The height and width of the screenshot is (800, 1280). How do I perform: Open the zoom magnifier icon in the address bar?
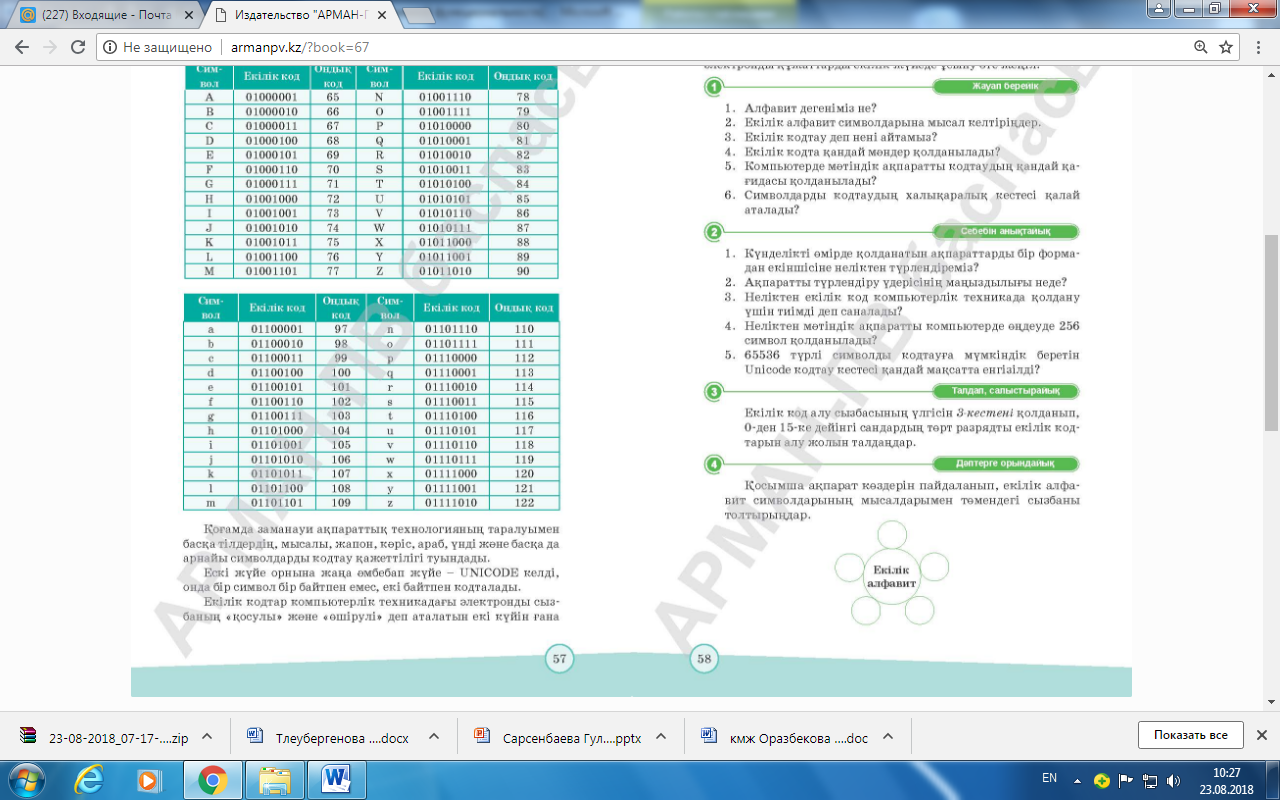(x=1201, y=47)
